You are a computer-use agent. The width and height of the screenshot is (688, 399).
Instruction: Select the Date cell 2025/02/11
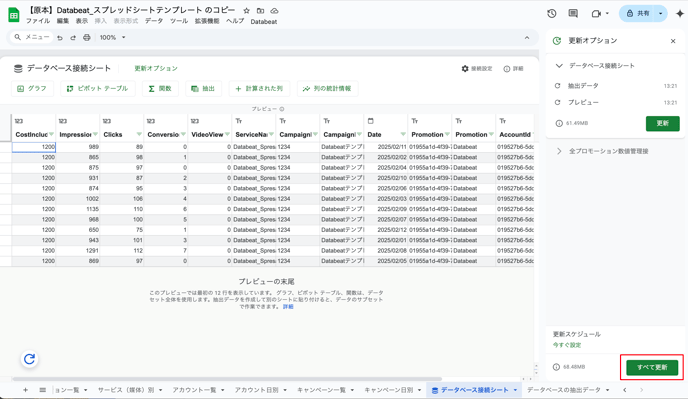pos(386,147)
